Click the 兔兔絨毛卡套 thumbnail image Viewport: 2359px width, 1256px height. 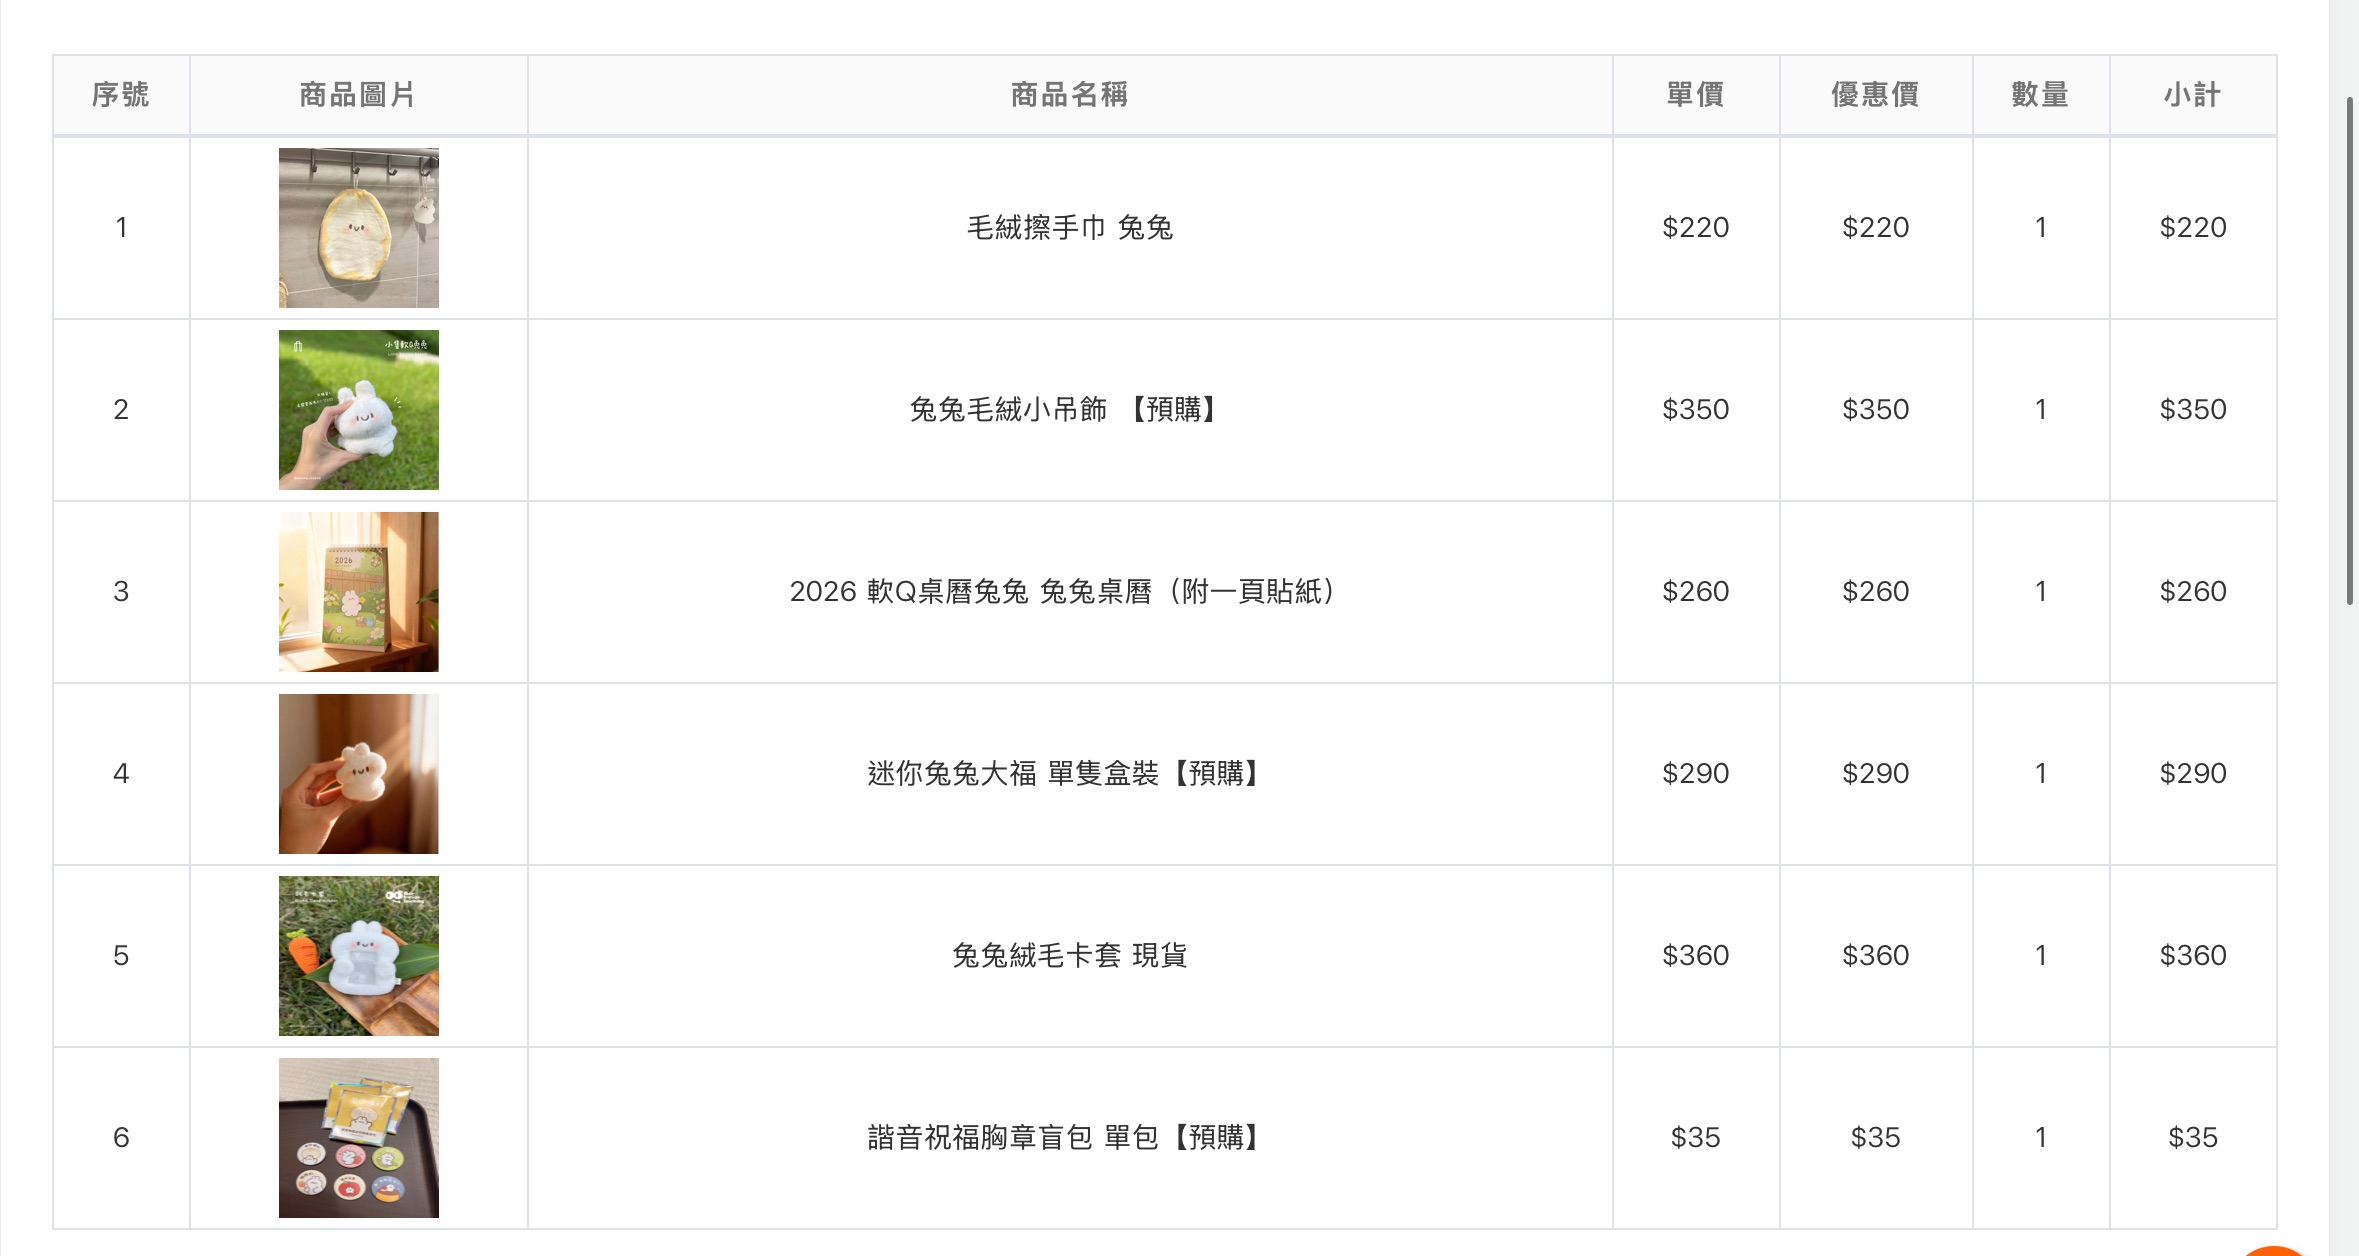(x=358, y=956)
